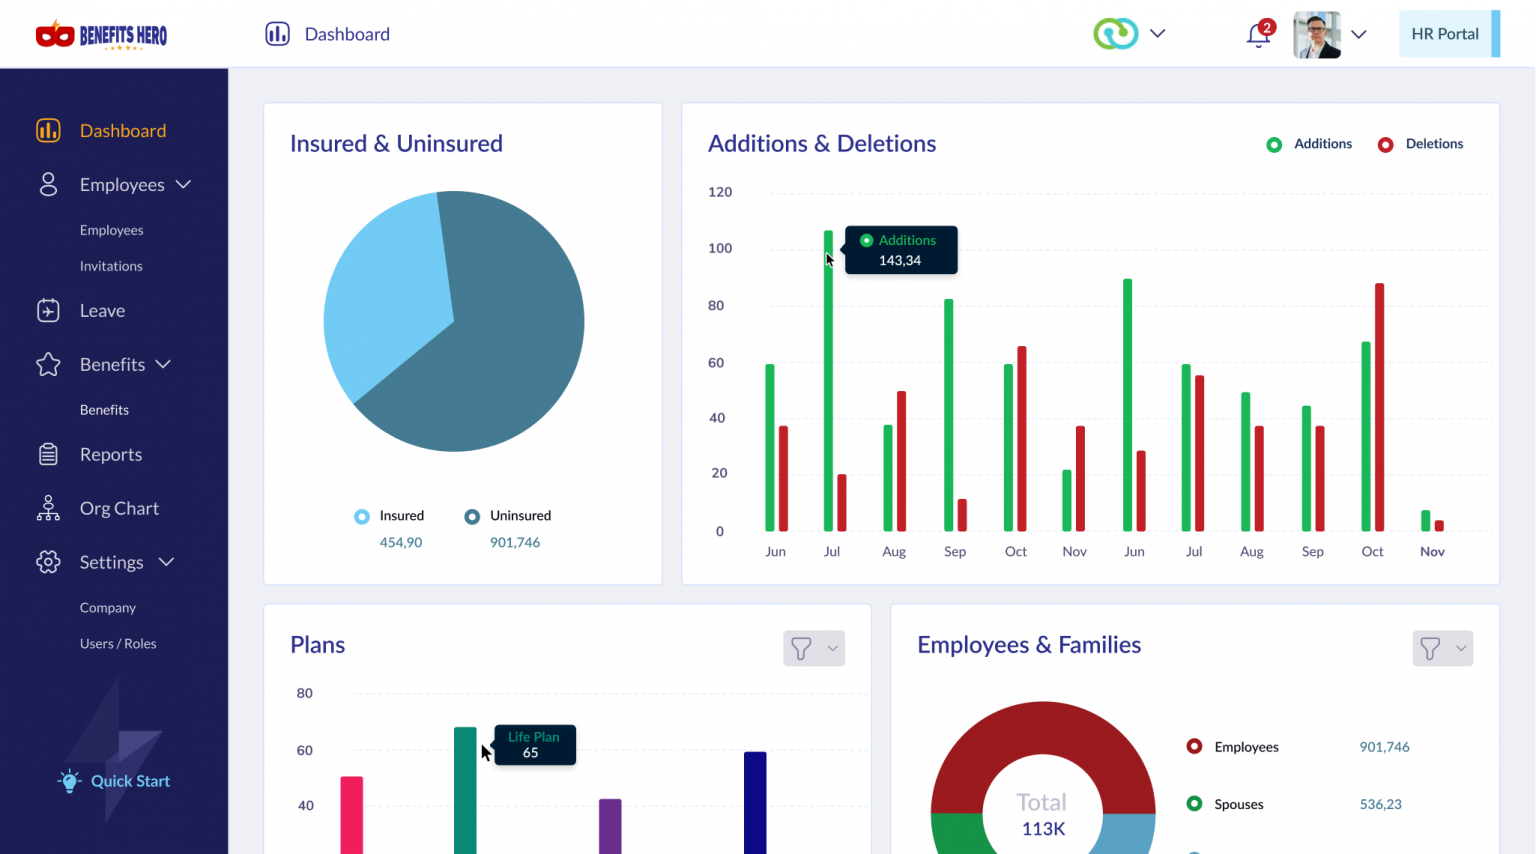Select Invitations under Employees
This screenshot has width=1536, height=854.
click(110, 266)
